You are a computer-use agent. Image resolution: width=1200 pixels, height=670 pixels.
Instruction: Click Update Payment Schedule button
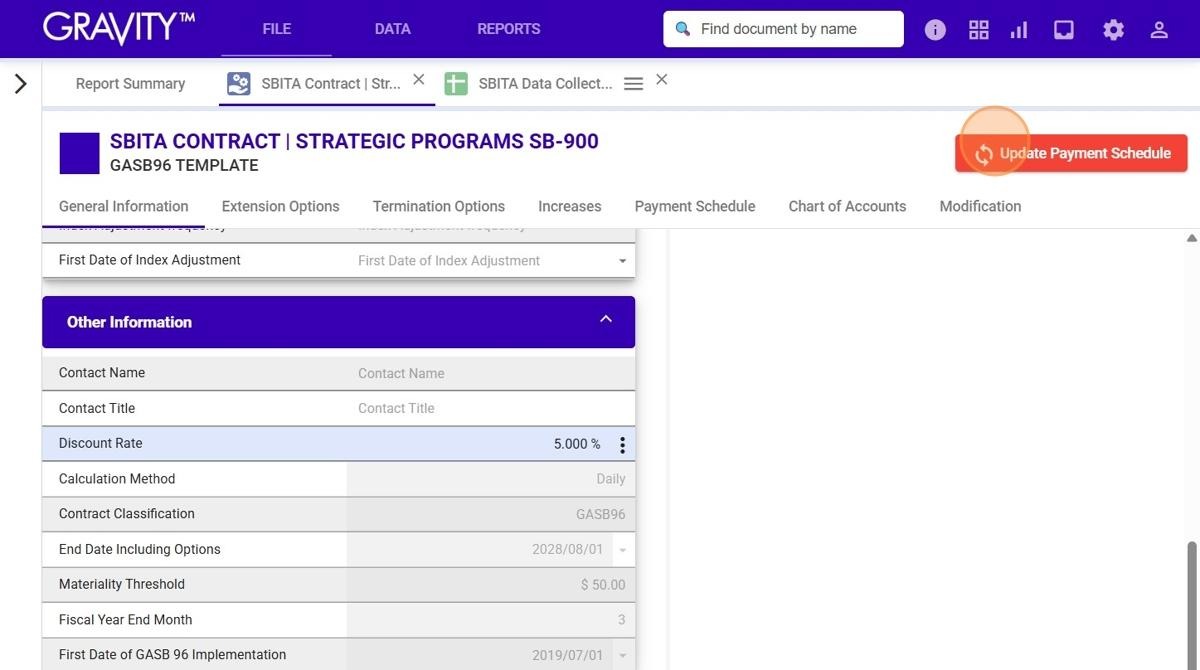click(1071, 154)
